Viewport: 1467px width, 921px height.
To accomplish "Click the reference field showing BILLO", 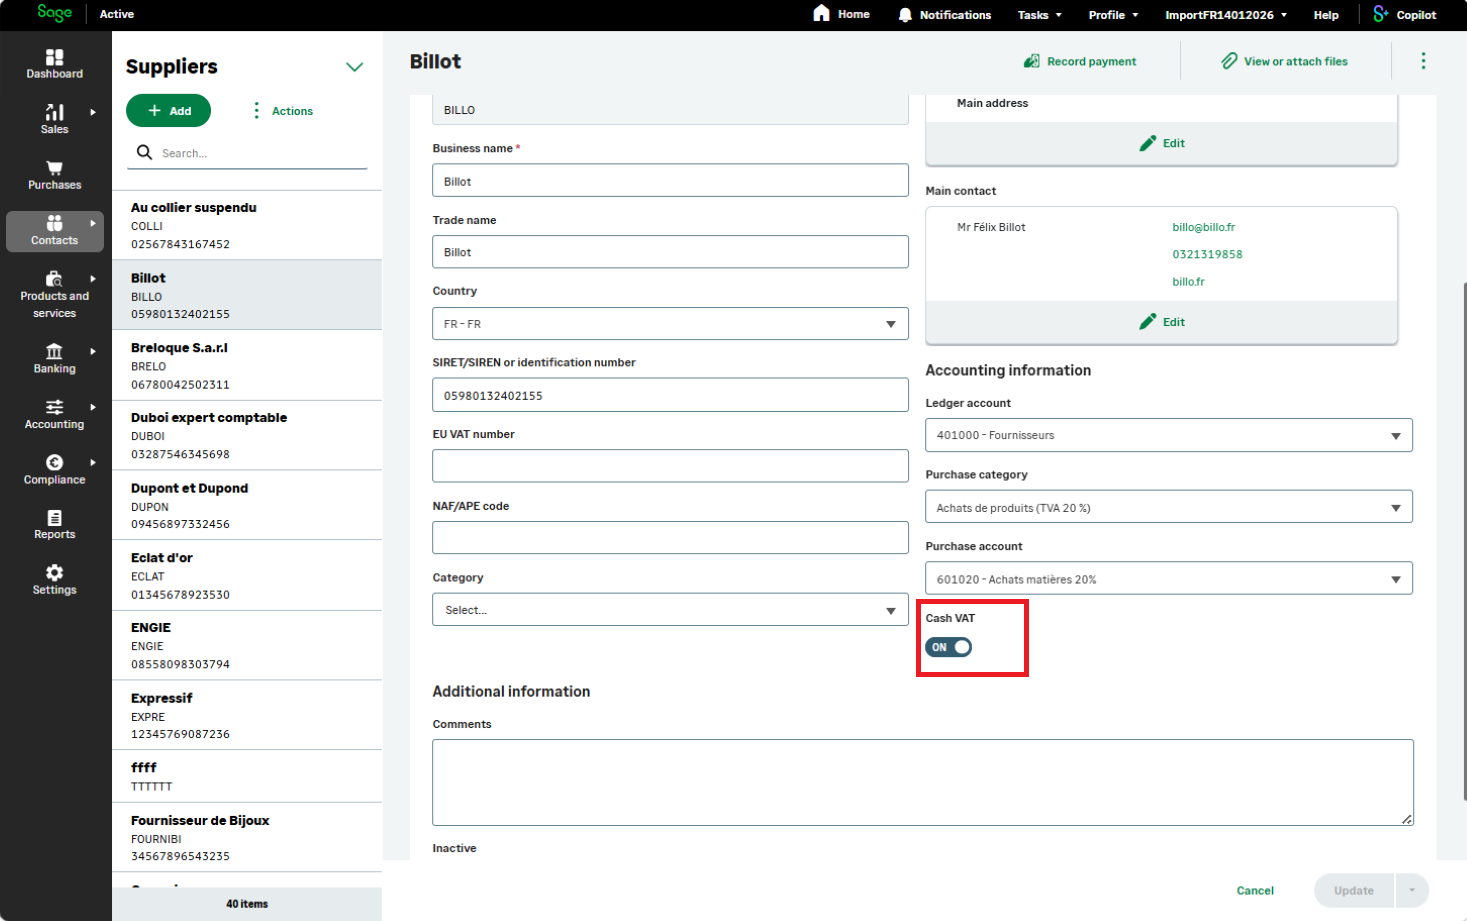I will click(670, 110).
